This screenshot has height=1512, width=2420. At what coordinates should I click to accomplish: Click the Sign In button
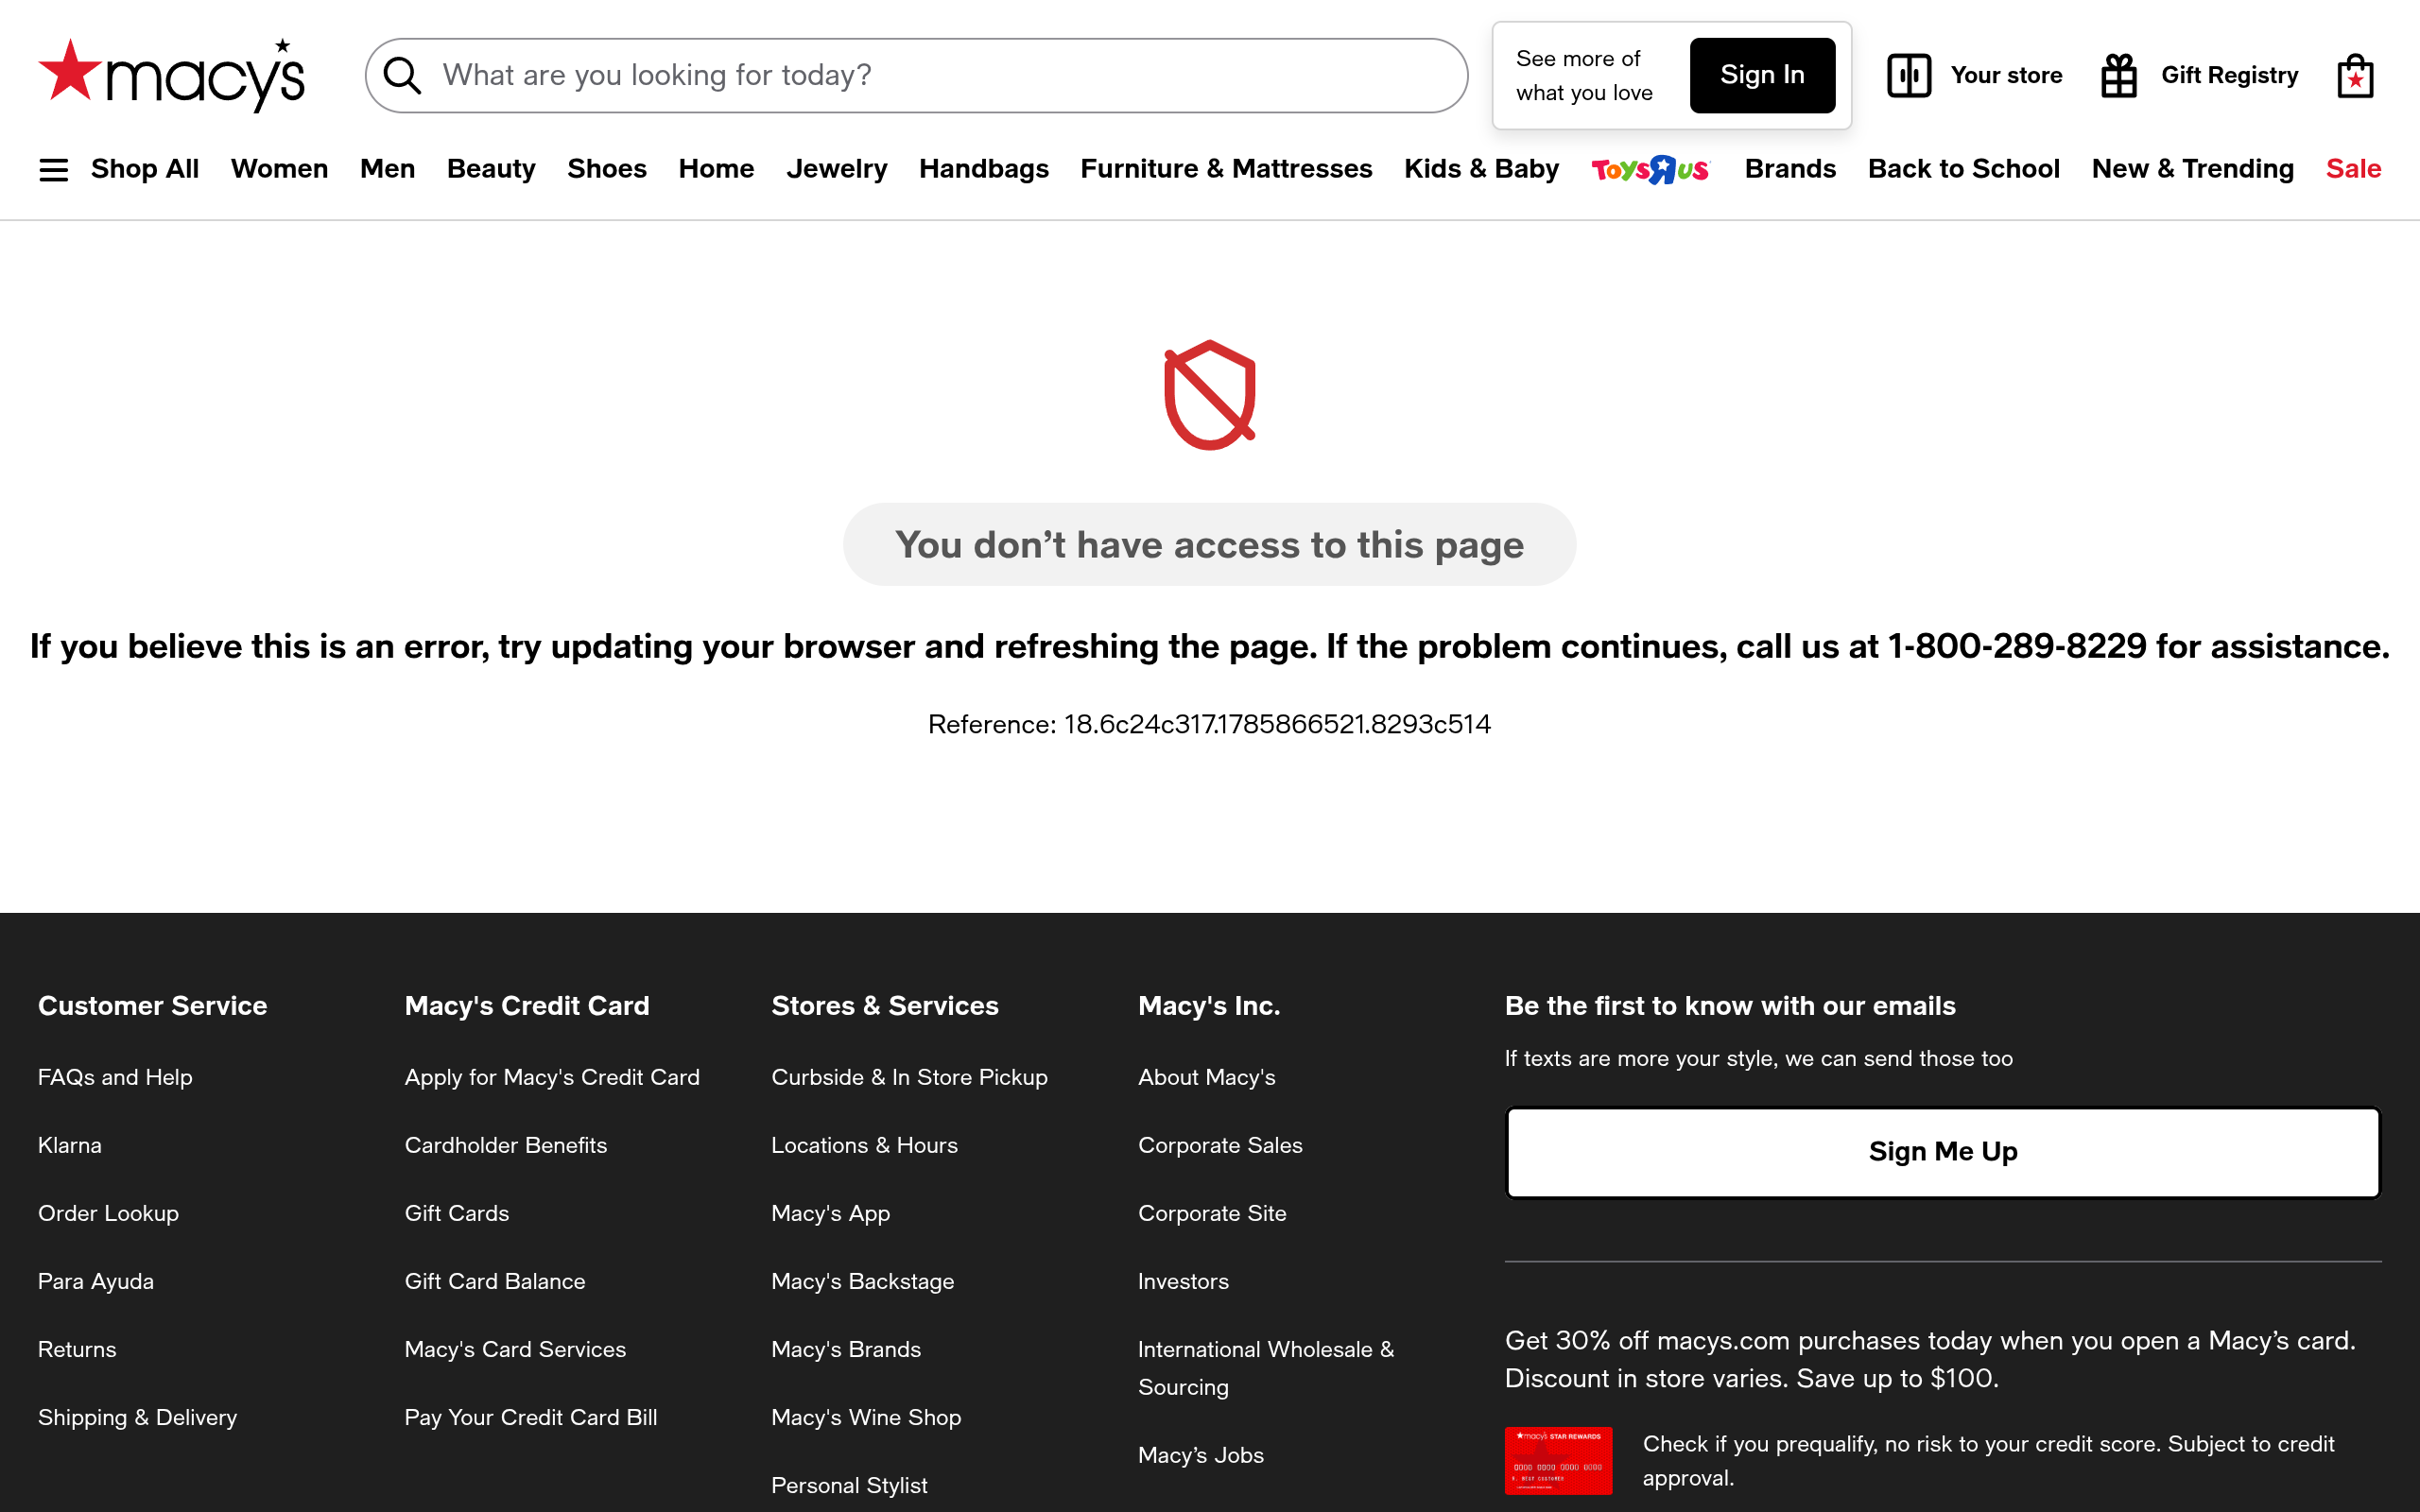coord(1762,75)
